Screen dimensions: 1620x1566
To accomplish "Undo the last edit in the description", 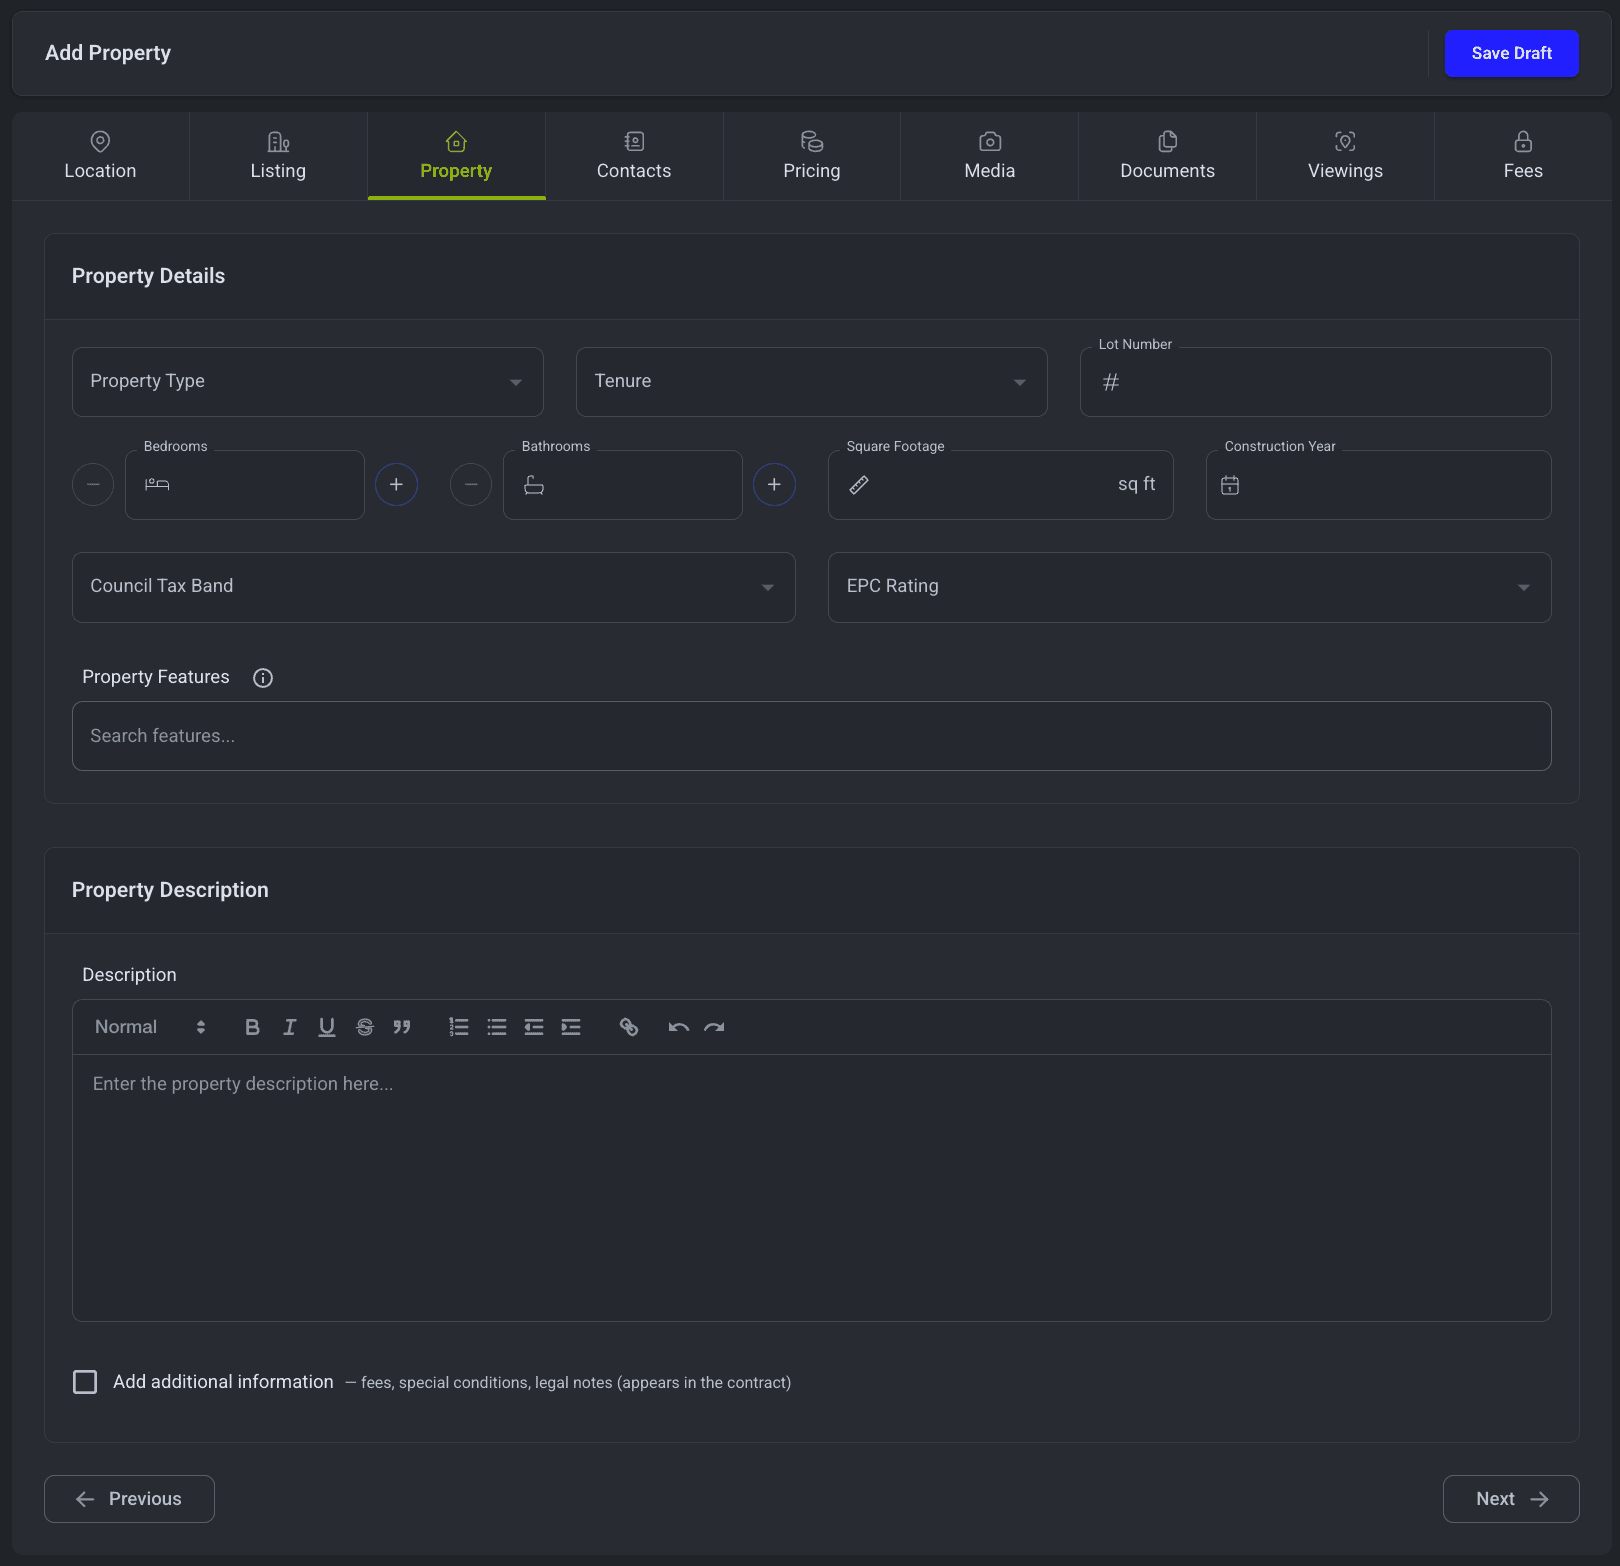I will (x=679, y=1027).
